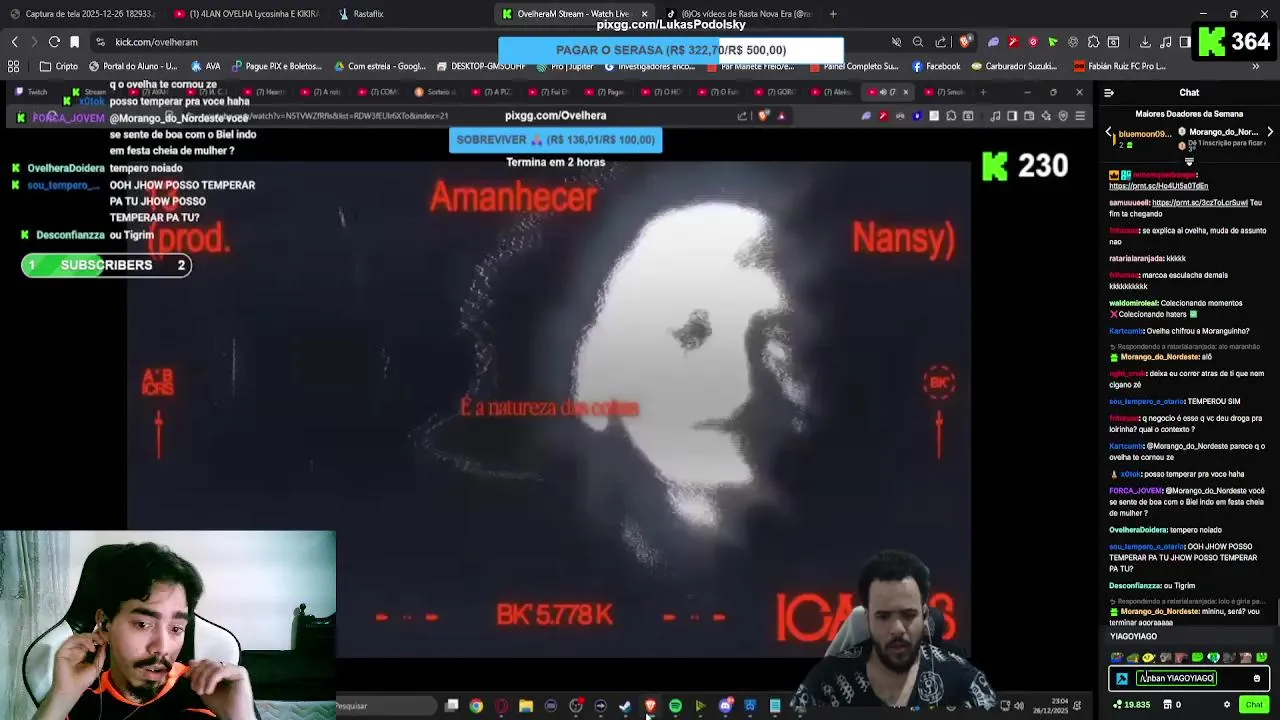Viewport: 1280px width, 720px height.
Task: Open the emoji picker in chat input
Action: tap(1257, 678)
